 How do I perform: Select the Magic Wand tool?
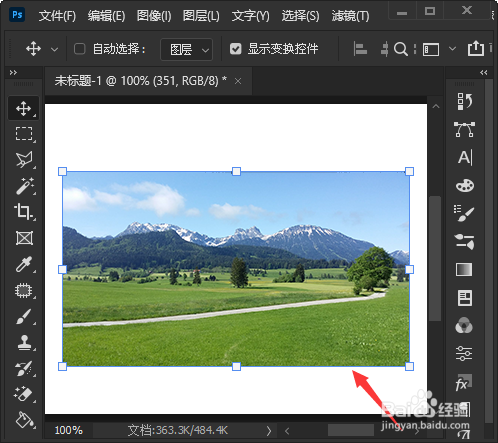point(24,186)
